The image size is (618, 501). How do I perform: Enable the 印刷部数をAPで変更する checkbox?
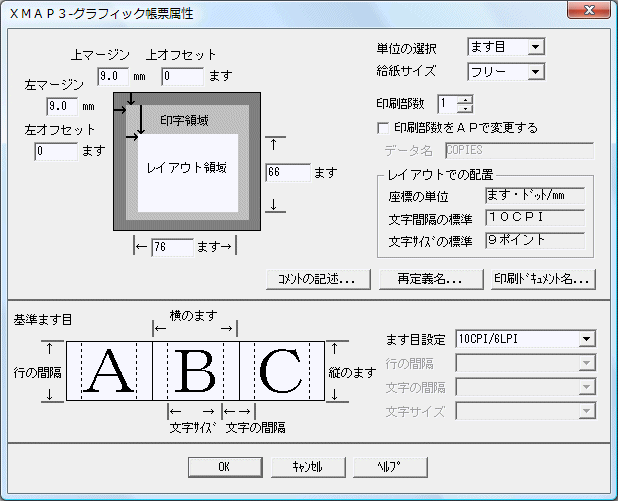coord(383,129)
